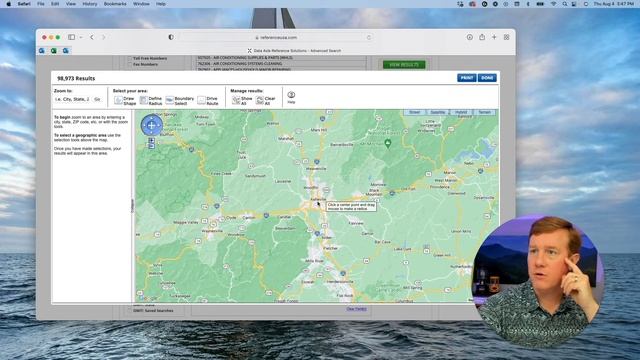This screenshot has height=360, width=640.
Task: Open the History menu
Action: click(90, 4)
